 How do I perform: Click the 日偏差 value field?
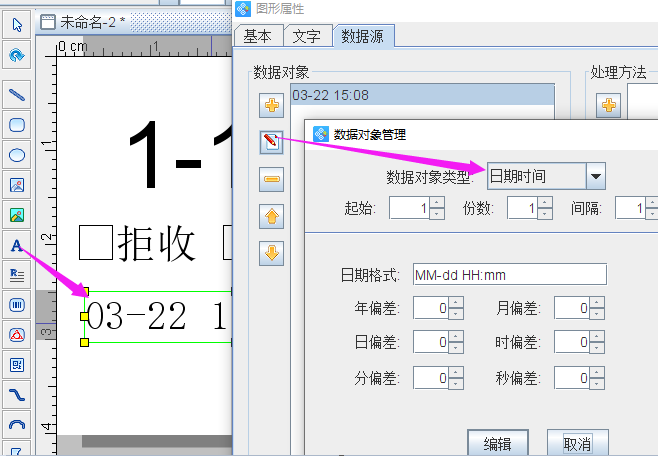pyautogui.click(x=431, y=342)
